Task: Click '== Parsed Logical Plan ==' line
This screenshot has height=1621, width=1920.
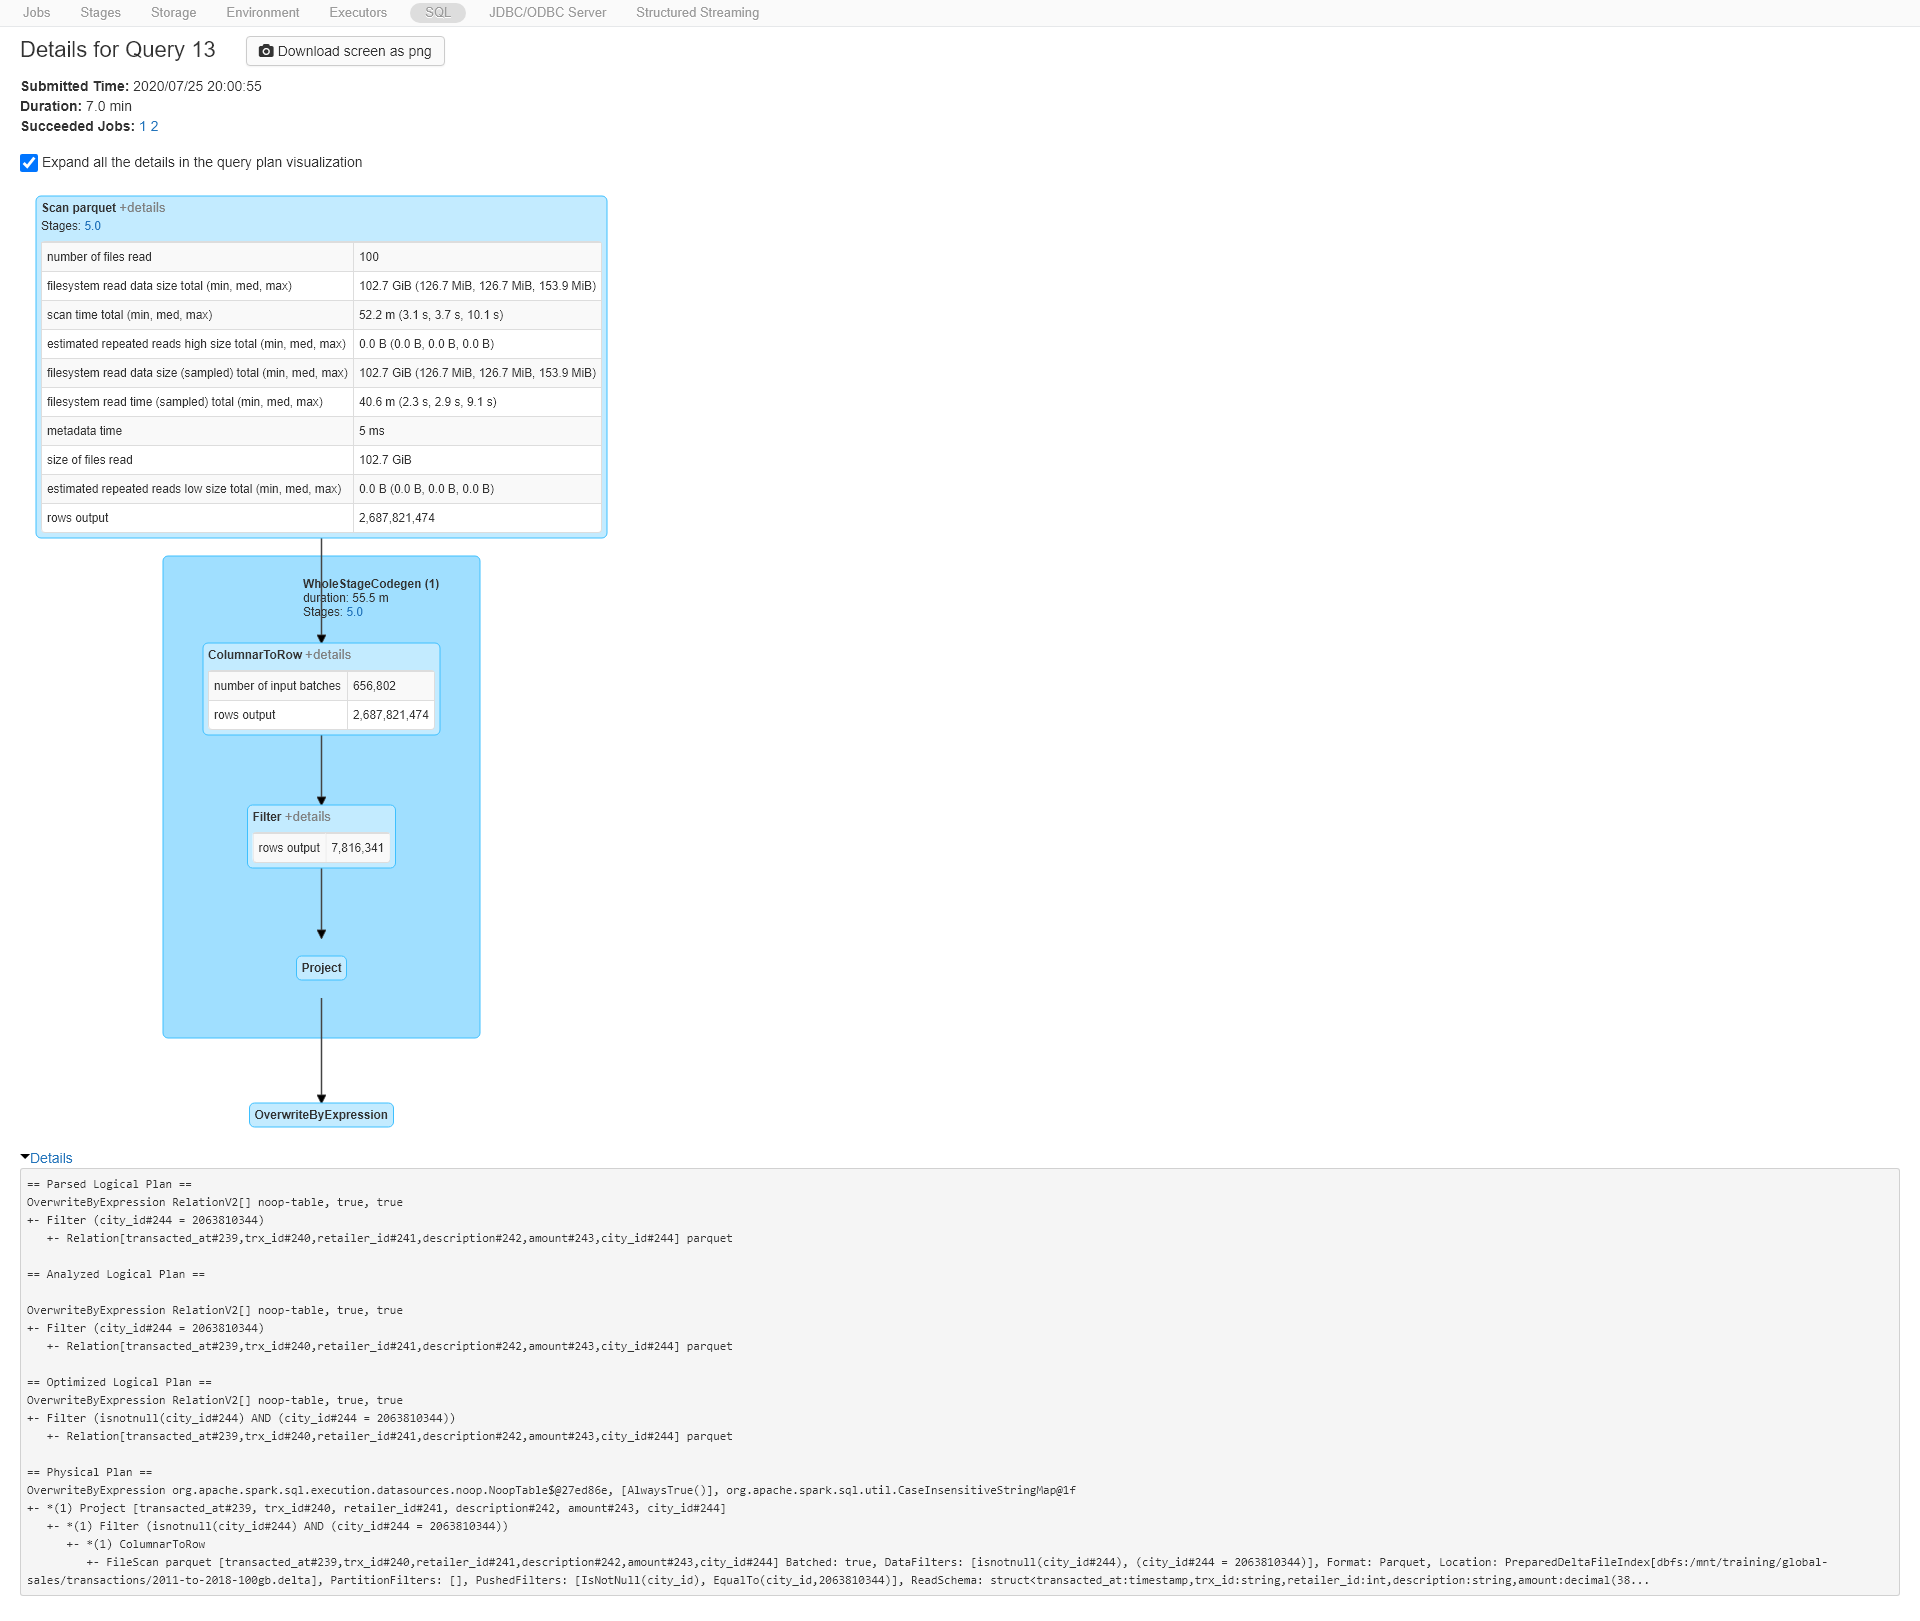Action: (x=109, y=1184)
